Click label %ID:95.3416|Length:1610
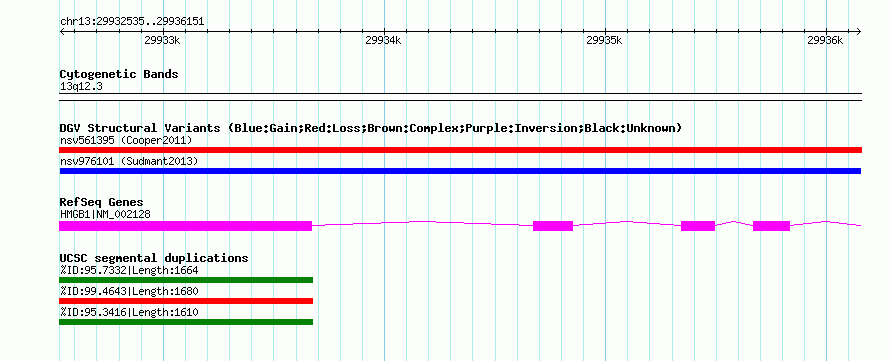This screenshot has height=361, width=890. [x=129, y=313]
